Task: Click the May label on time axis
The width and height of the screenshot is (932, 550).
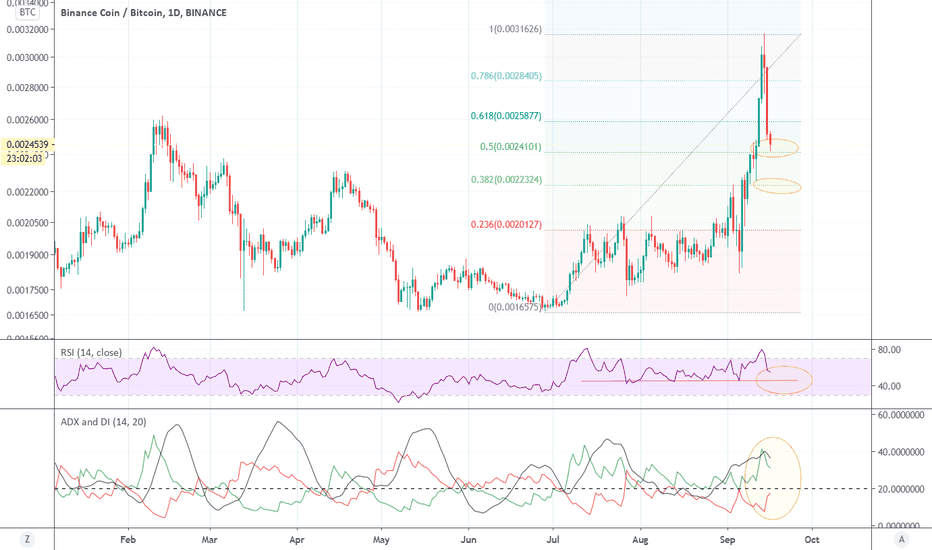Action: tap(381, 539)
